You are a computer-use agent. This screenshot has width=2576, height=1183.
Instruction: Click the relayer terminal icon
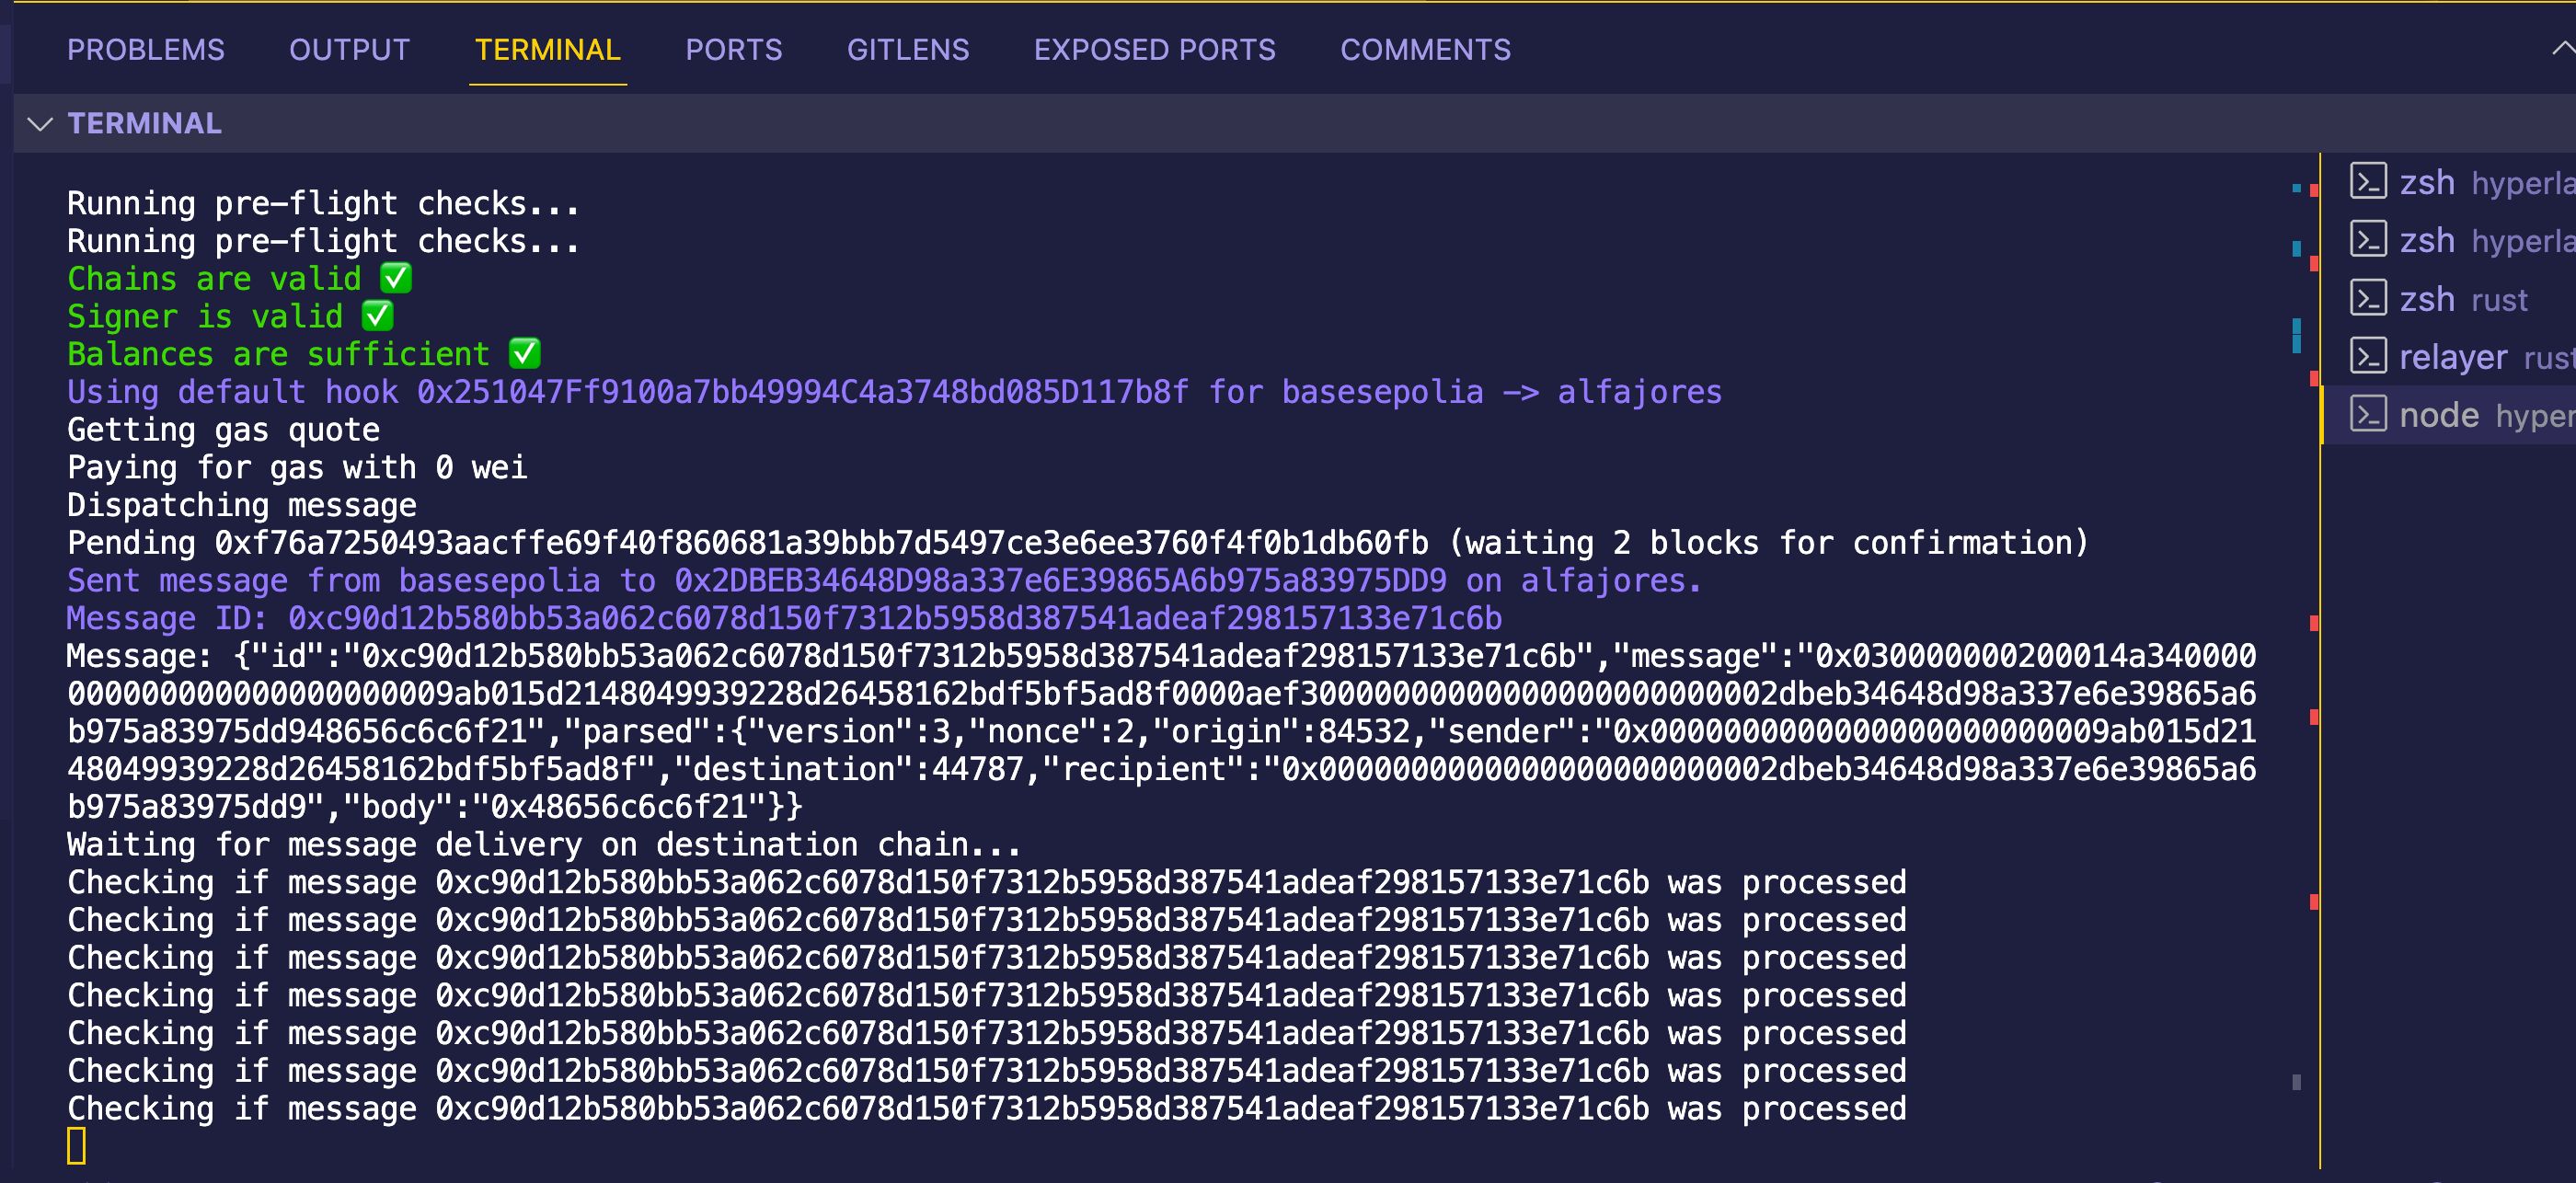click(2367, 356)
